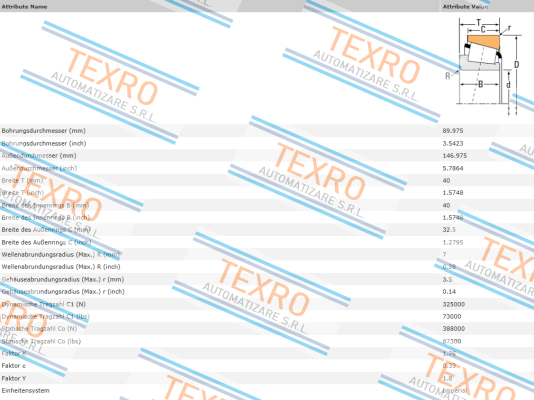Select the Breite des Außenrings C (inch) label
Image resolution: width=534 pixels, height=400 pixels.
pyautogui.click(x=46, y=242)
